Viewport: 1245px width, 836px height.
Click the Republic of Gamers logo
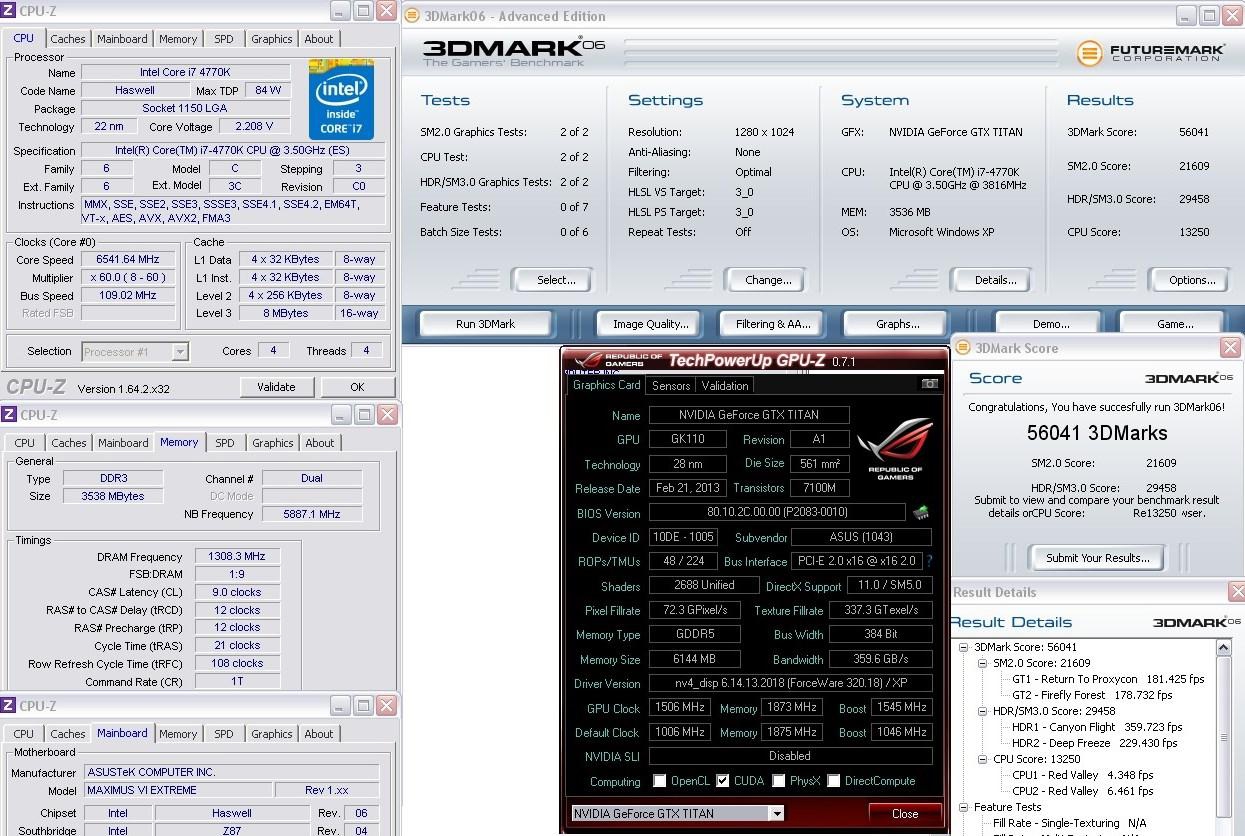894,448
